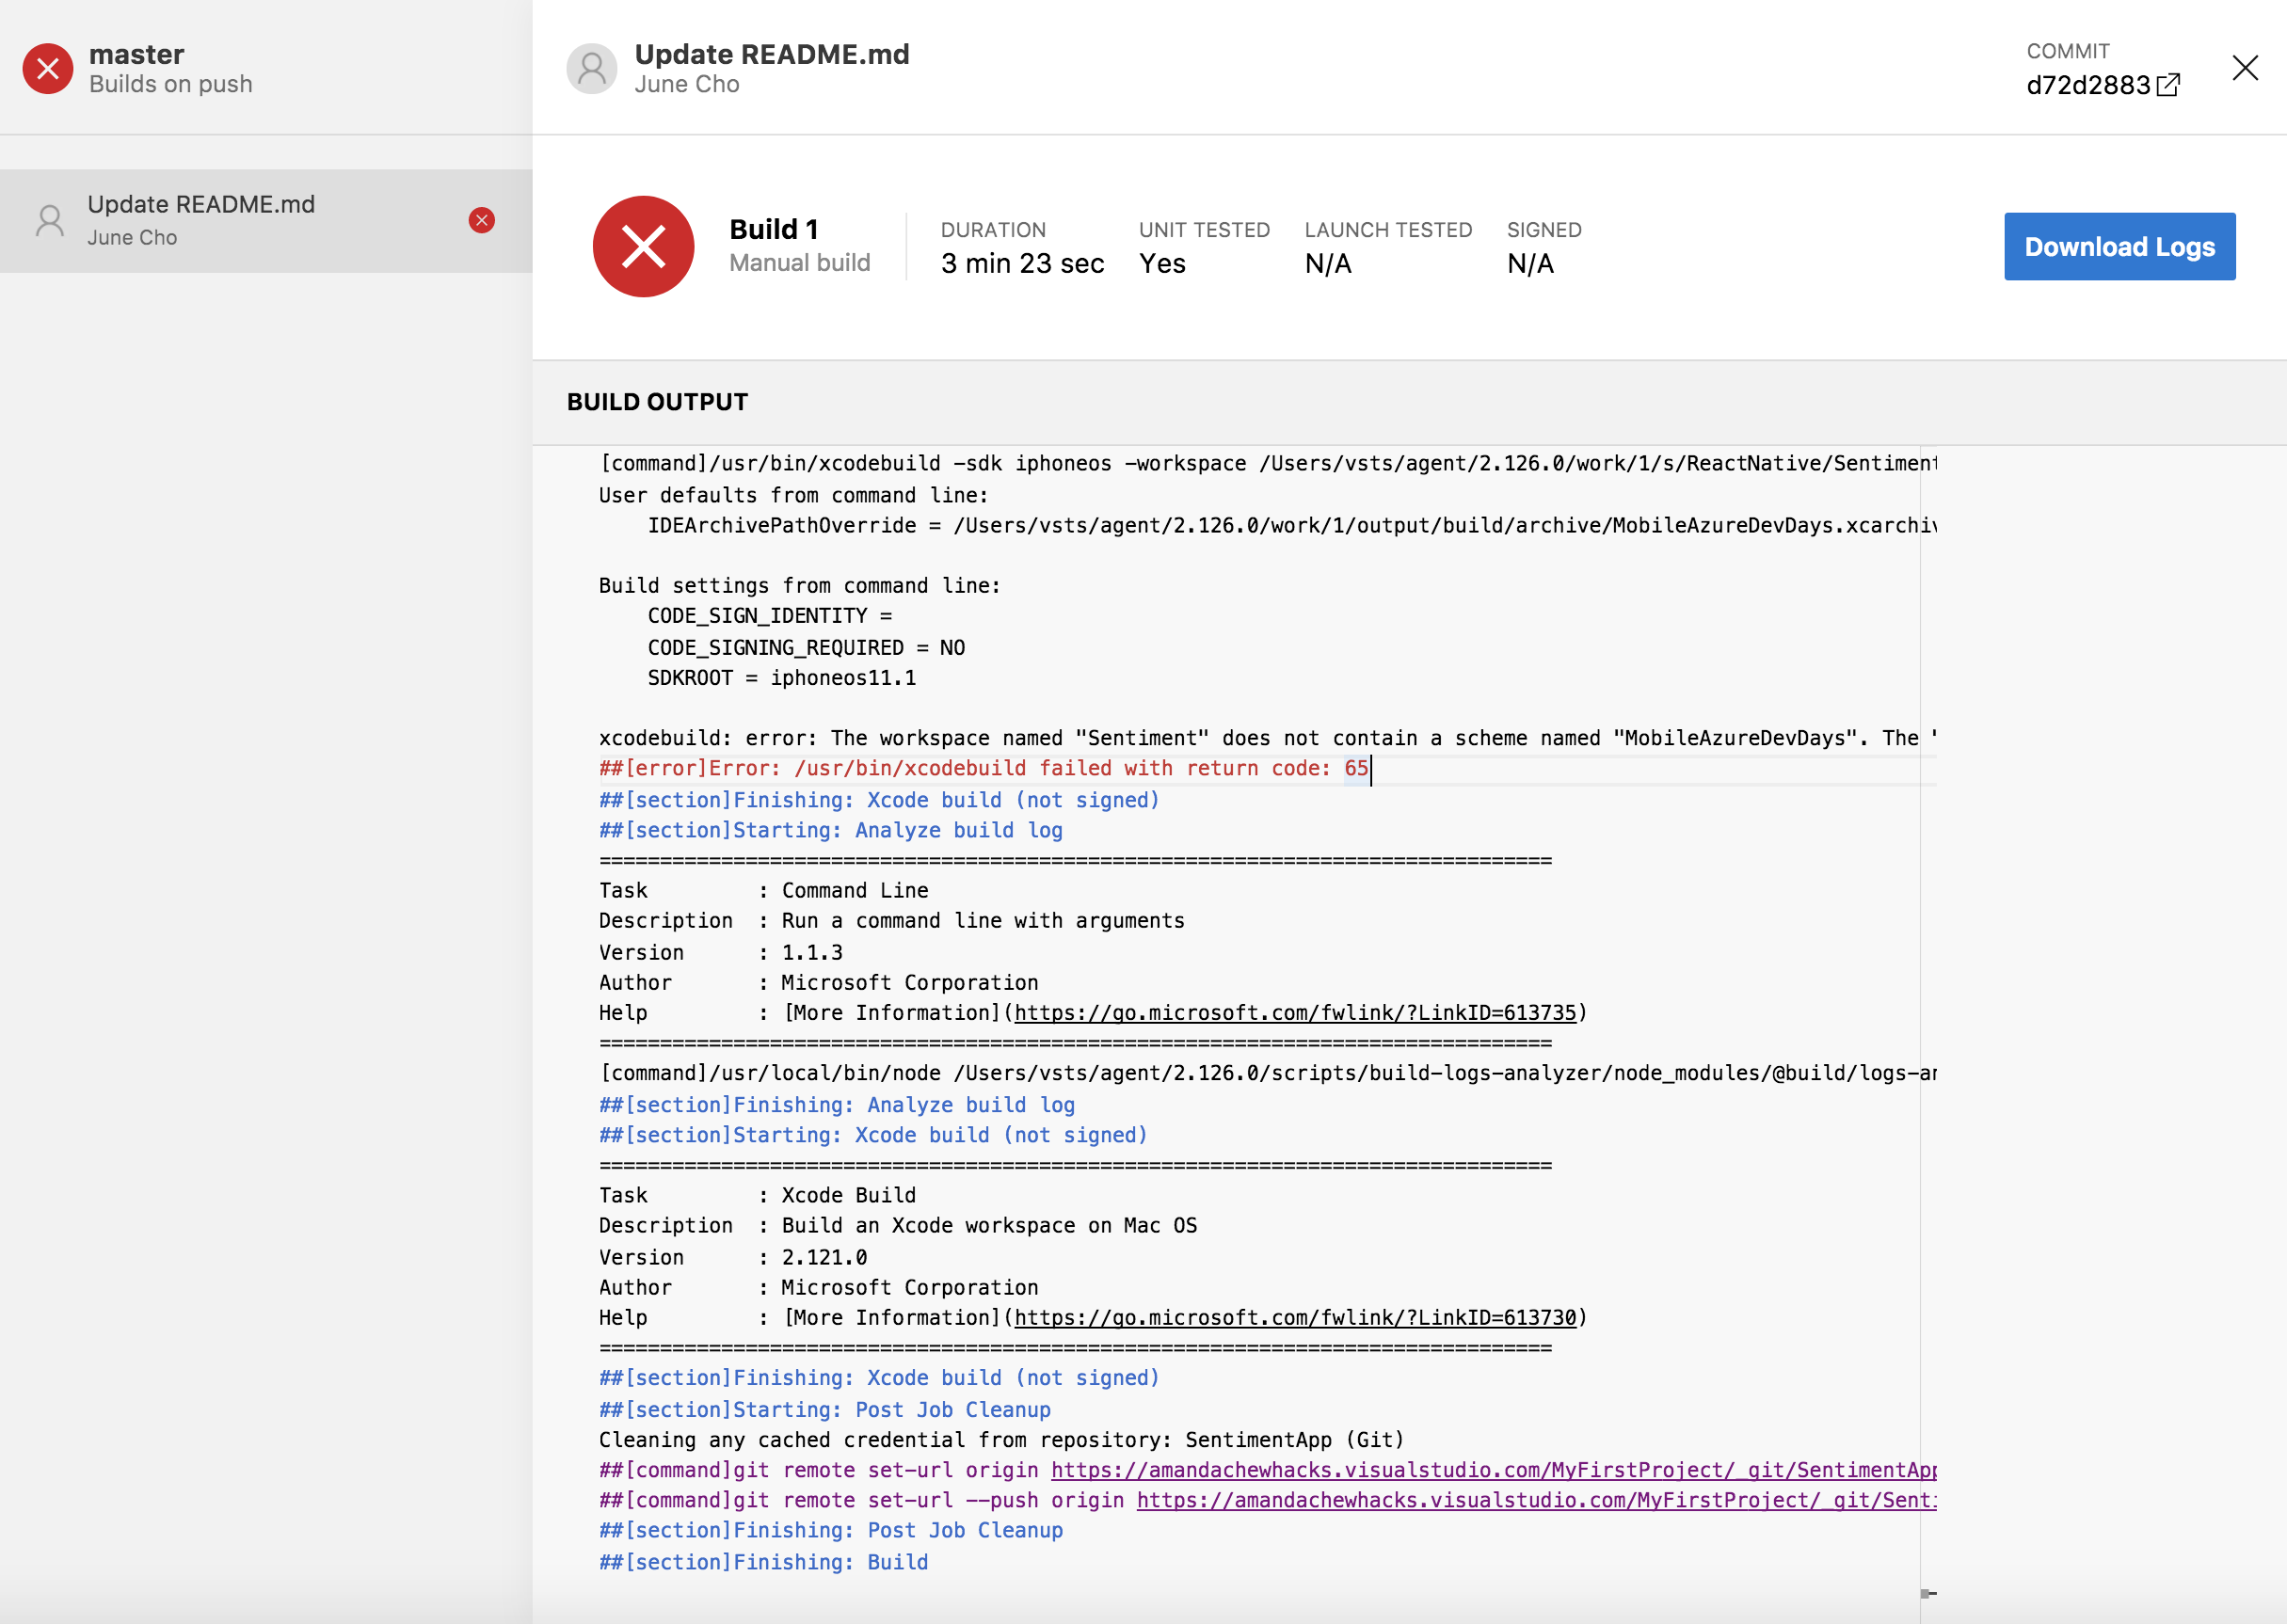
Task: Download the build logs
Action: click(2119, 246)
